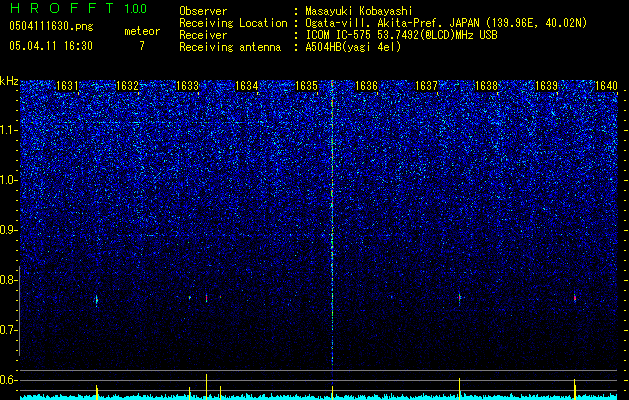Click the meteor echo between 1637 and 1638
Viewport: 629px width, 400px height.
tap(460, 298)
